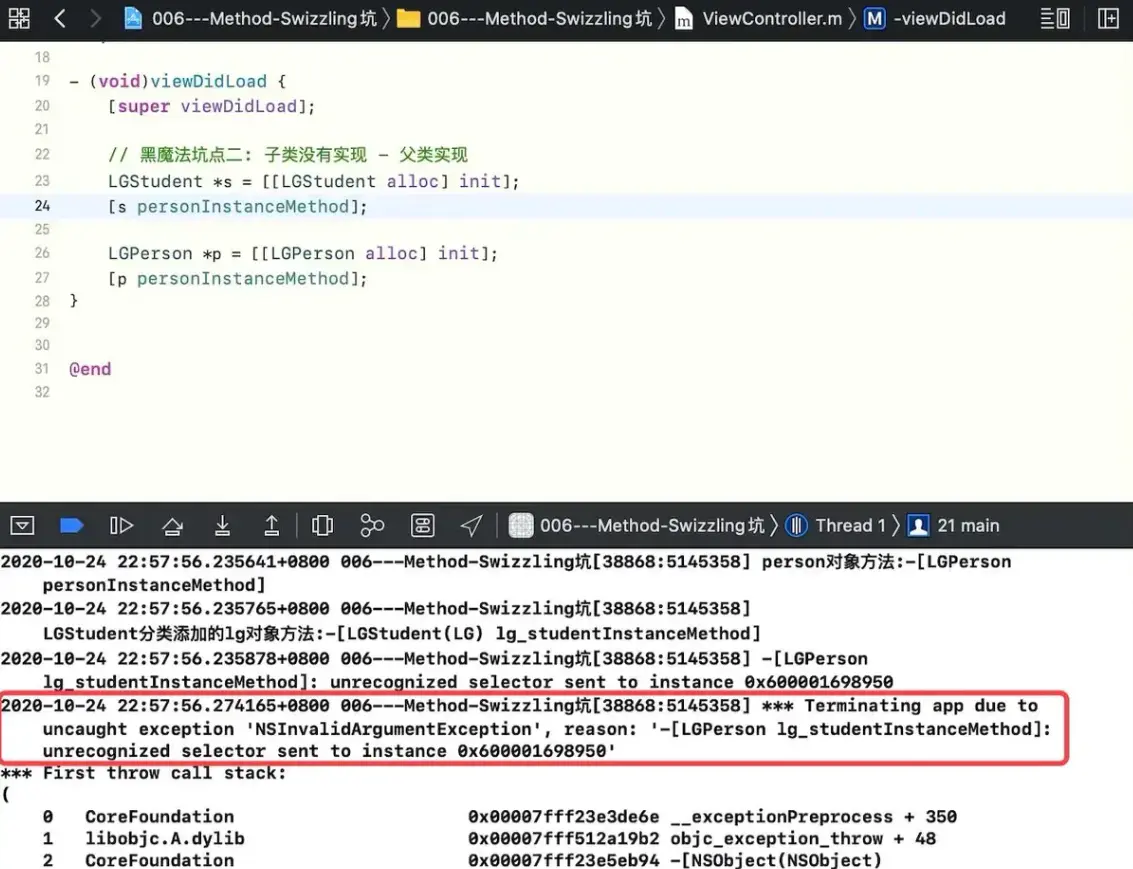The width and height of the screenshot is (1133, 869).
Task: Go forward in editor navigation history
Action: [x=95, y=18]
